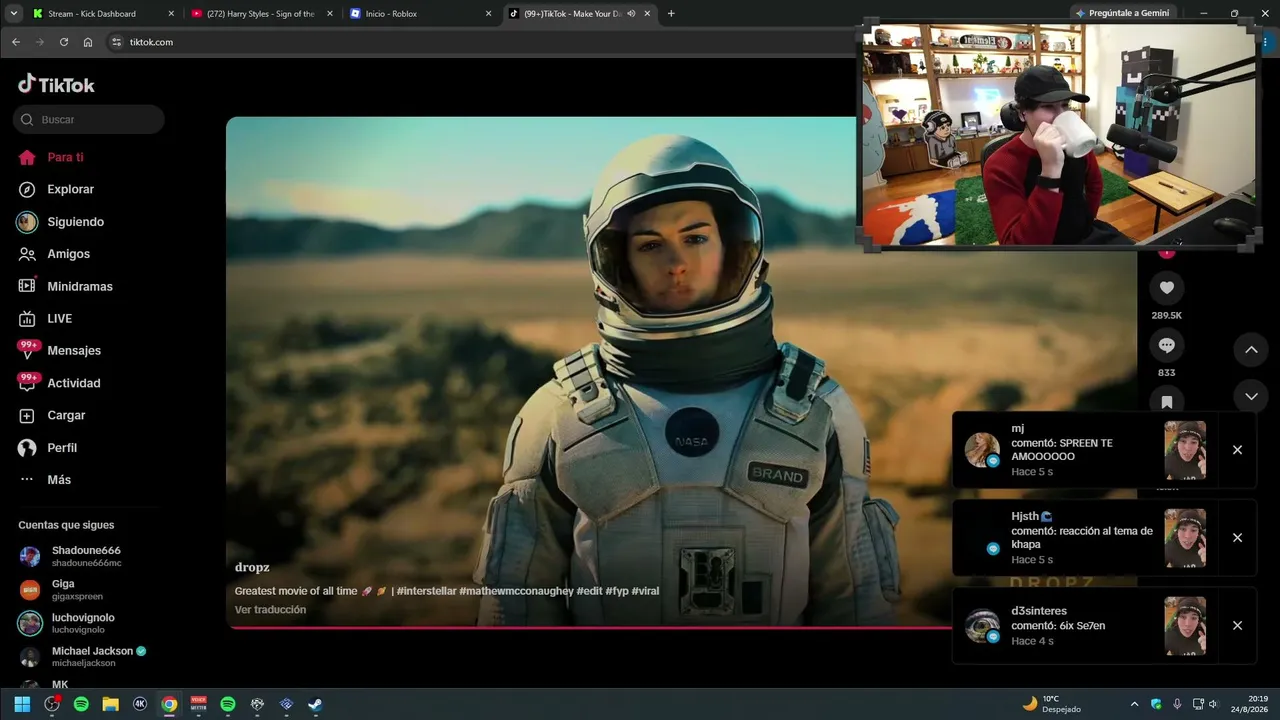This screenshot has height=720, width=1280.
Task: Click the Cargar upload plus icon
Action: (x=27, y=415)
